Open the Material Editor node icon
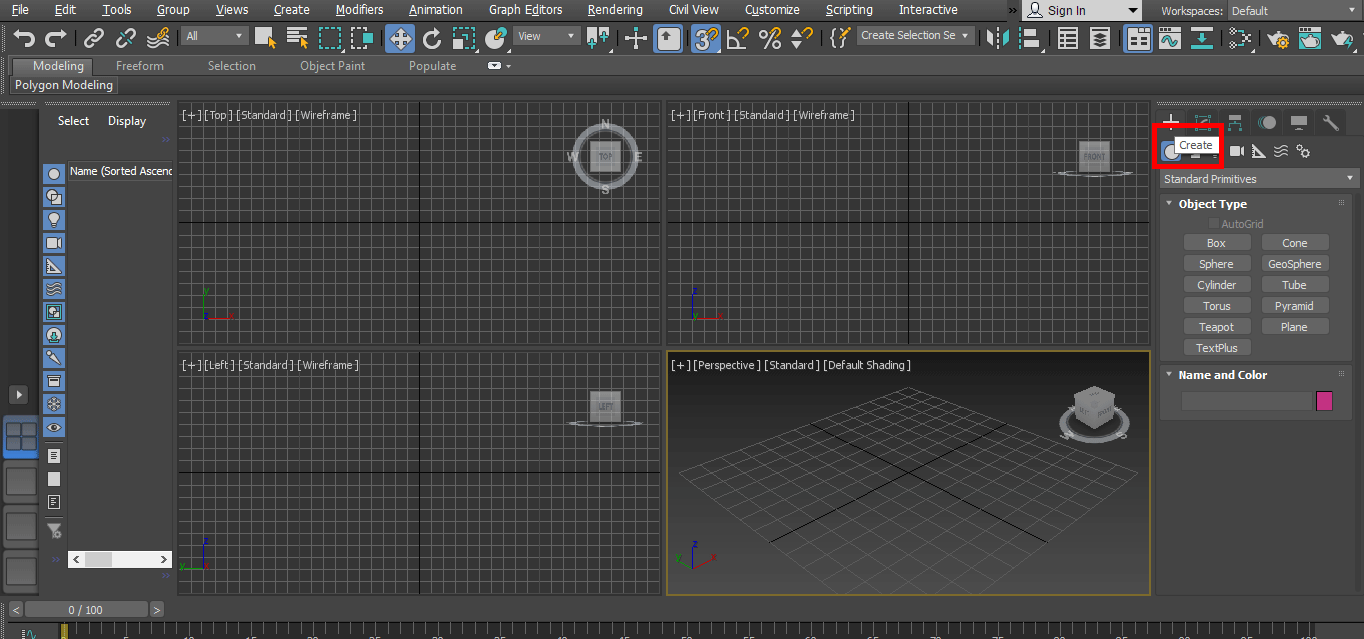The image size is (1364, 639). [x=1240, y=39]
